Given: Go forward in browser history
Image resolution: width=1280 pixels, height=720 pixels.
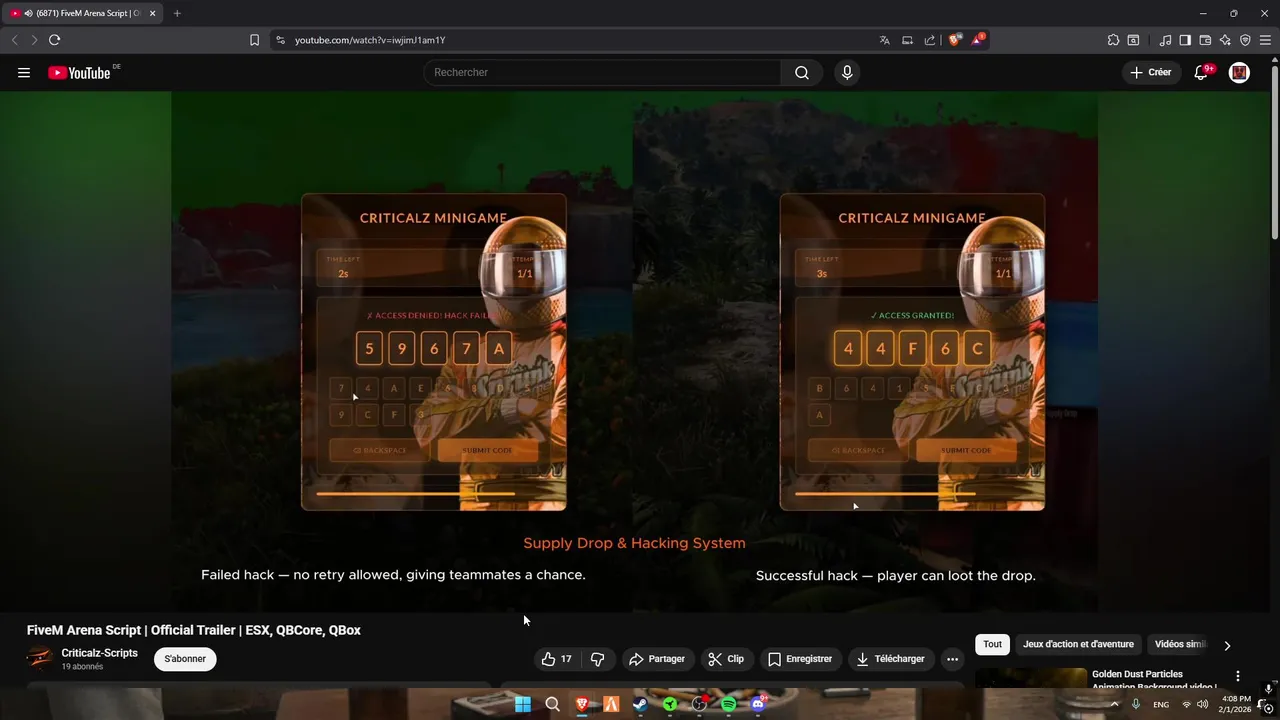Looking at the screenshot, I should [x=33, y=40].
